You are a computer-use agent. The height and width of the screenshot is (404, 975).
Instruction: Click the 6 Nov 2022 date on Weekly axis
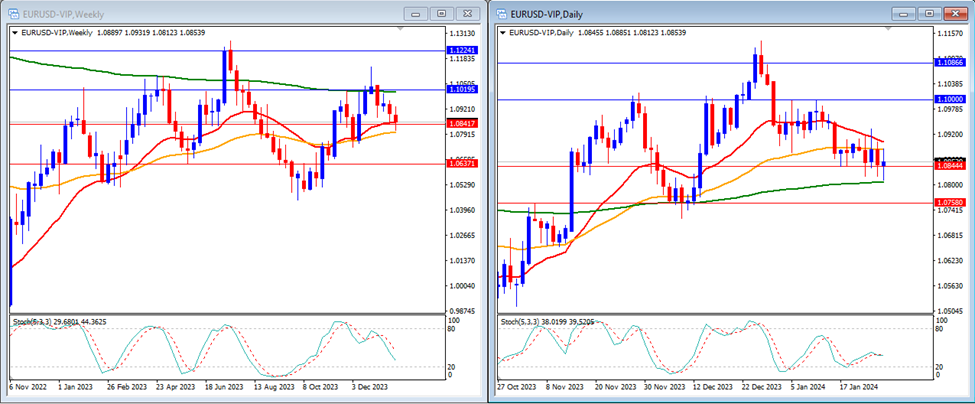[x=27, y=386]
